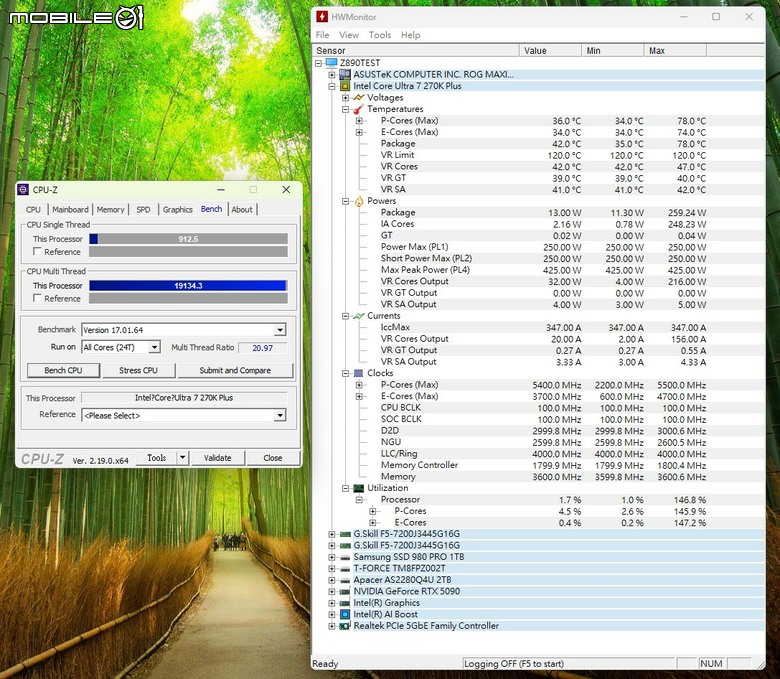Open the Tools dropdown arrow in CPU-Z

[183, 458]
